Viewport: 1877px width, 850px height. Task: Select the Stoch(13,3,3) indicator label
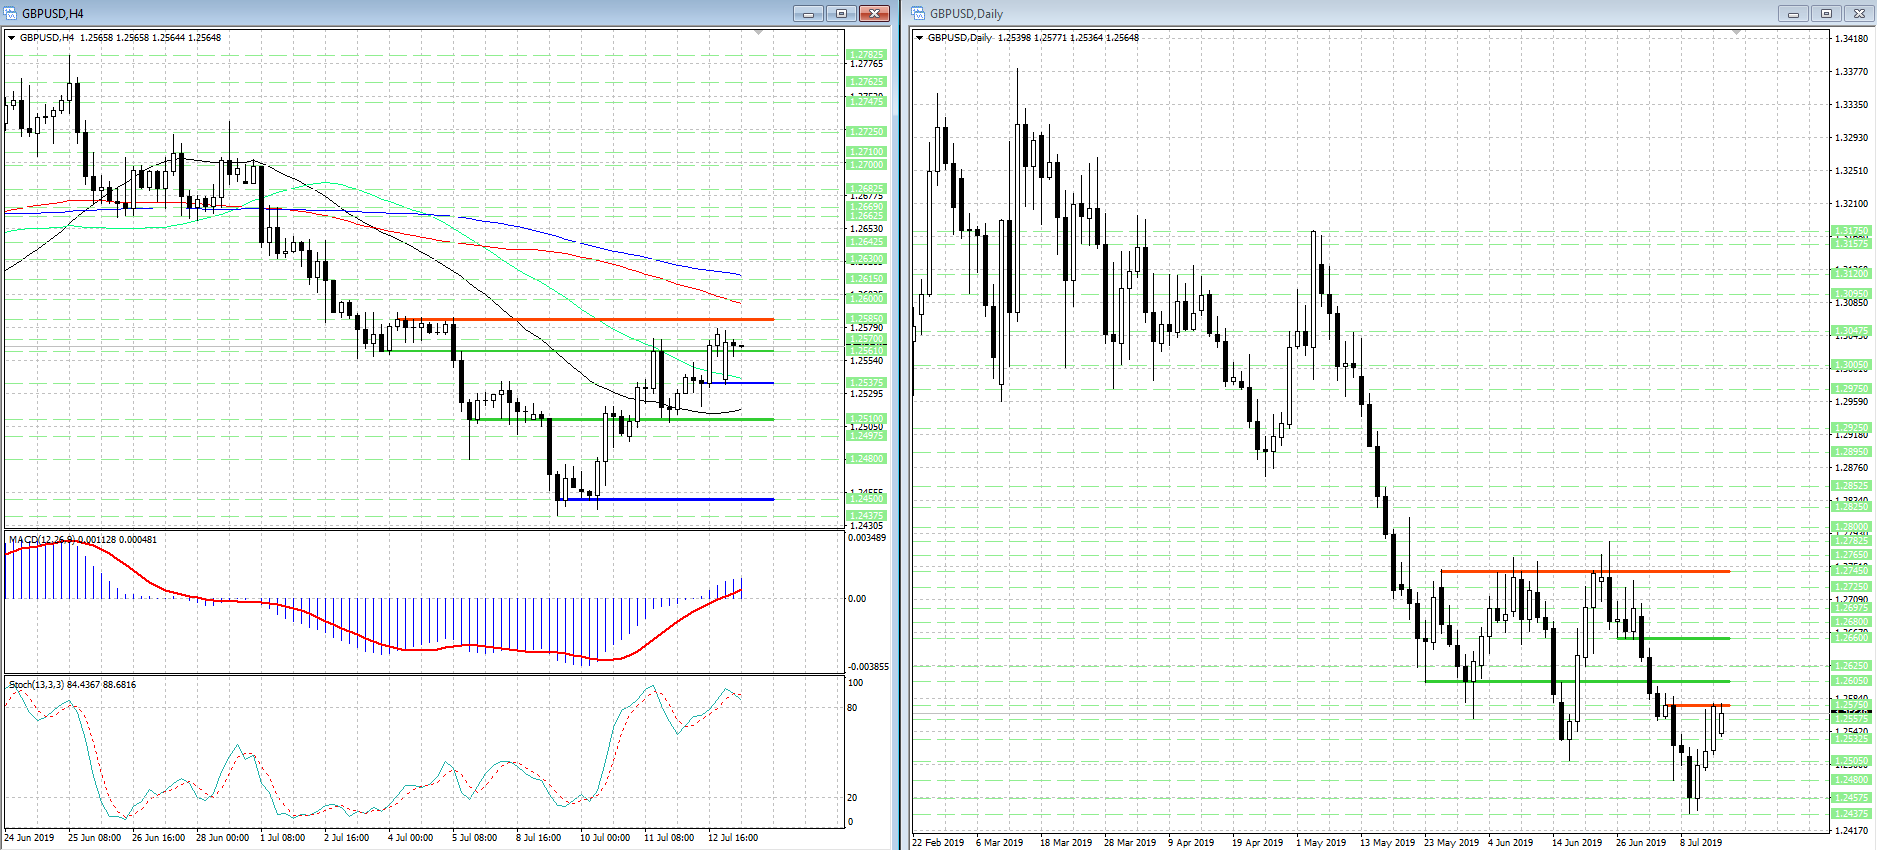pos(36,685)
